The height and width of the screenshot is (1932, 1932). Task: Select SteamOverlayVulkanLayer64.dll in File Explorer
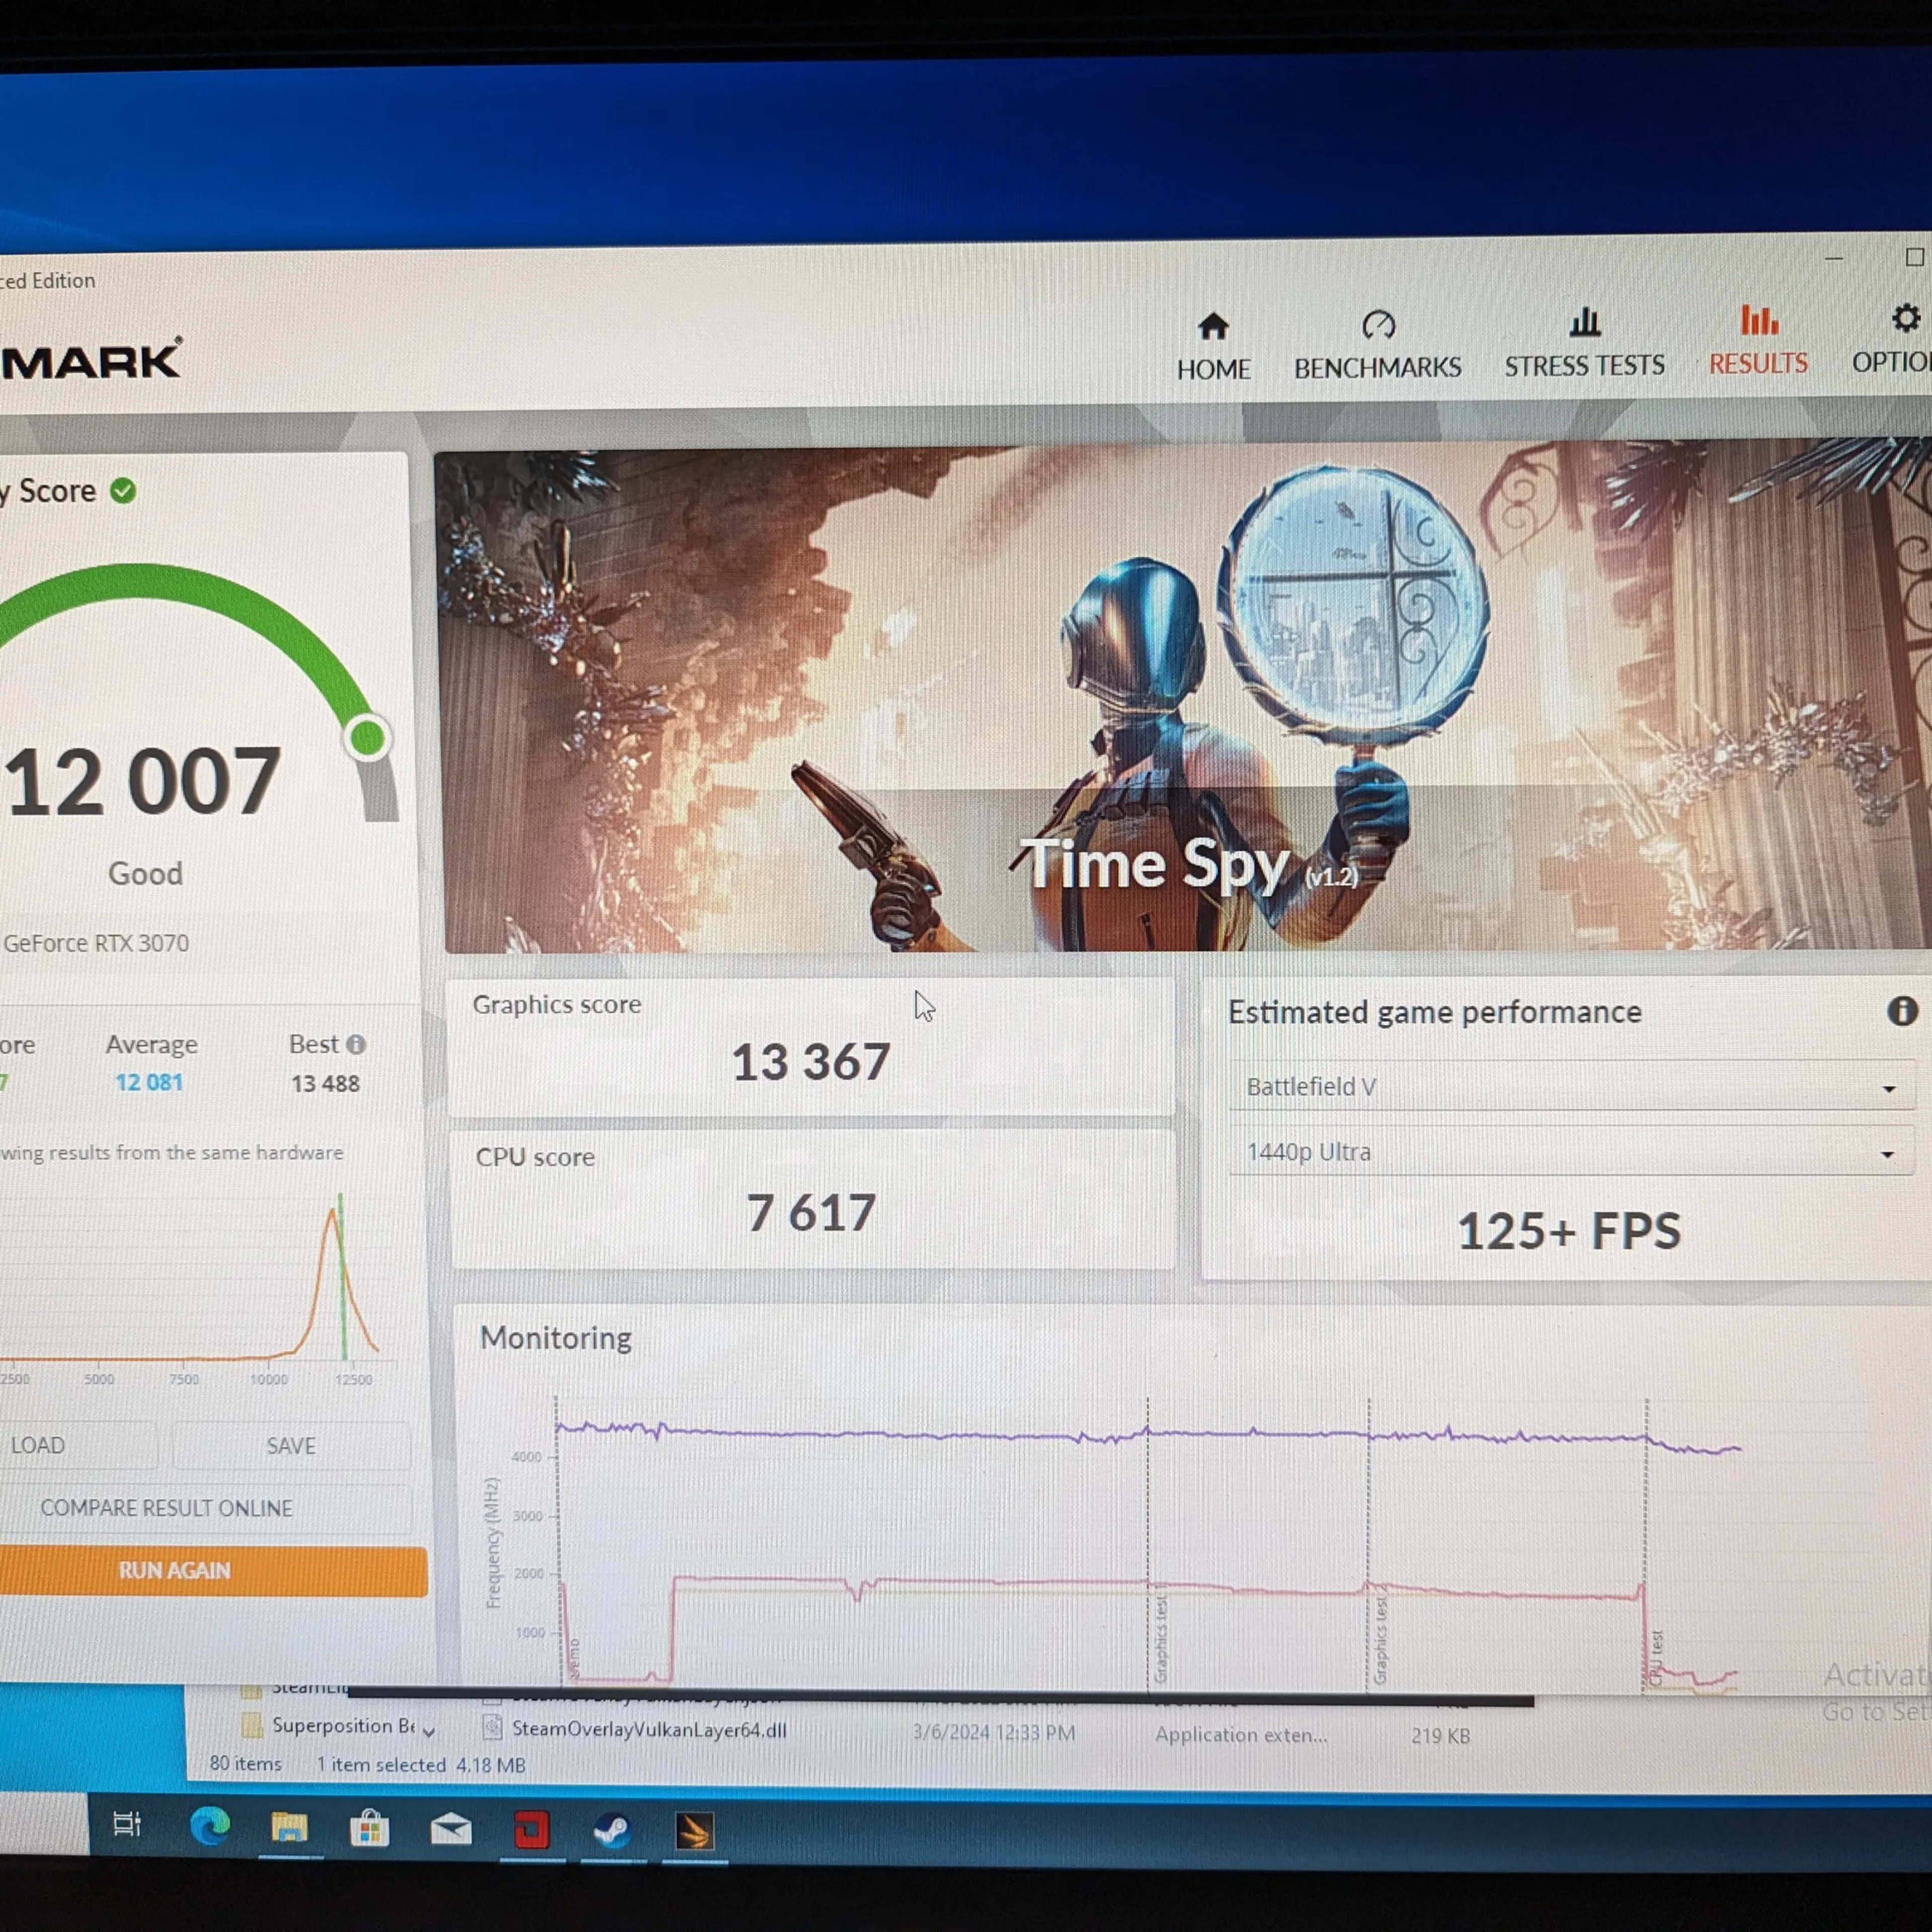click(649, 1729)
